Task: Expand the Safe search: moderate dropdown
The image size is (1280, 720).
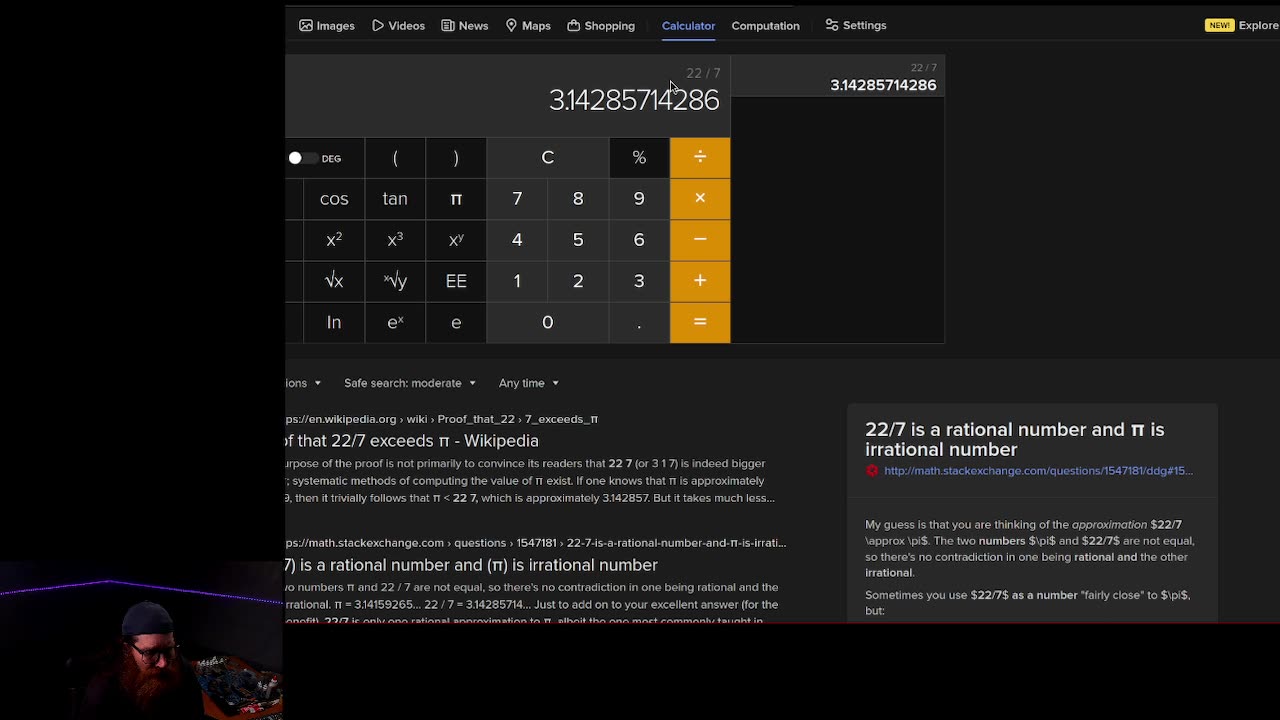Action: click(x=410, y=383)
